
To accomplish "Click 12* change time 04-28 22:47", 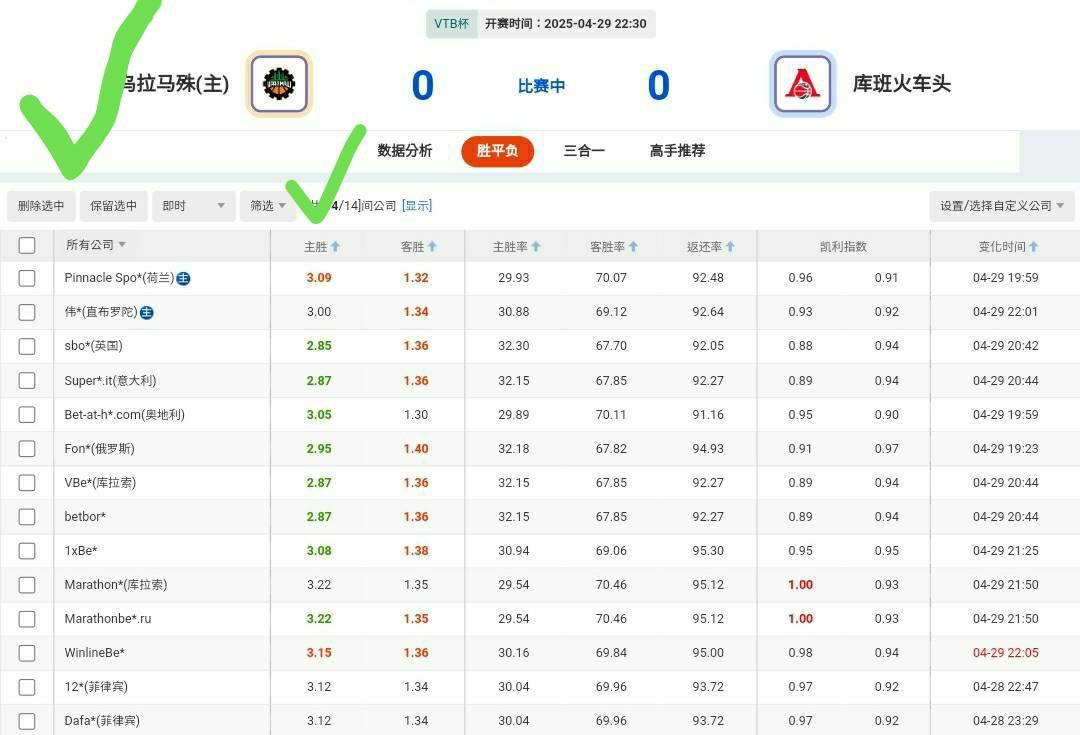I will (1006, 687).
